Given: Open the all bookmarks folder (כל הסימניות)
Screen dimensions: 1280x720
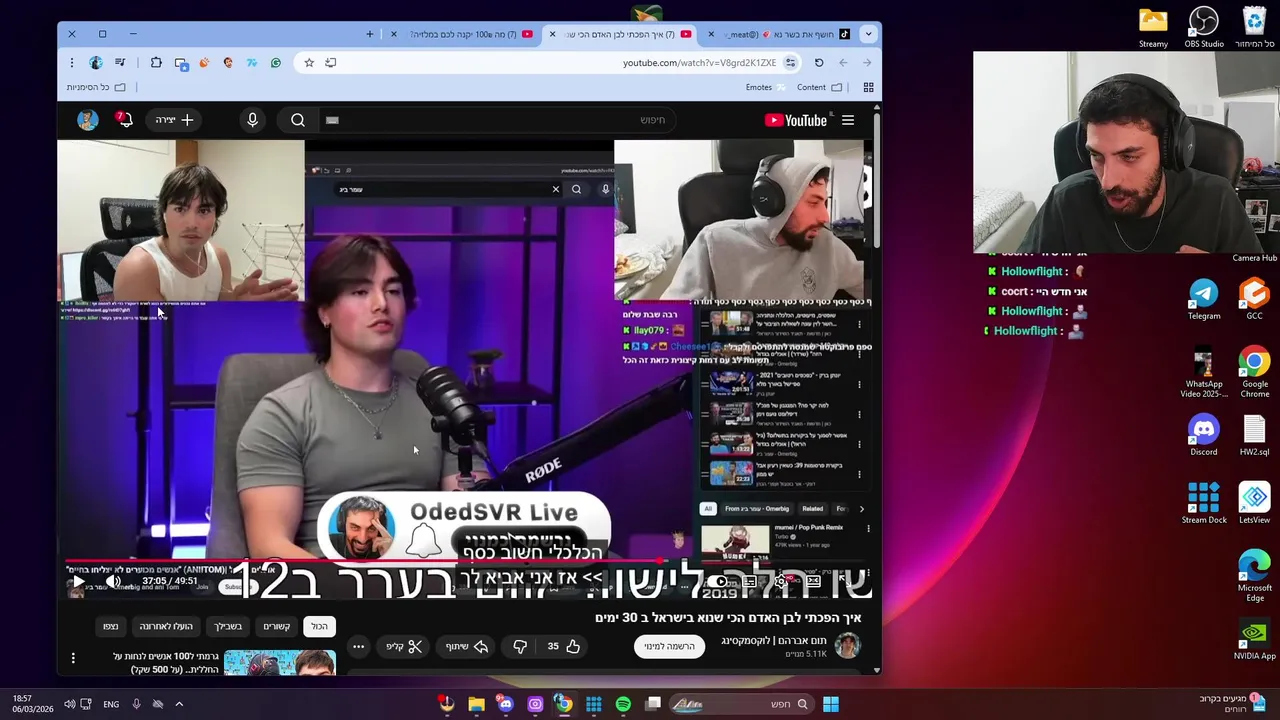Looking at the screenshot, I should point(96,87).
